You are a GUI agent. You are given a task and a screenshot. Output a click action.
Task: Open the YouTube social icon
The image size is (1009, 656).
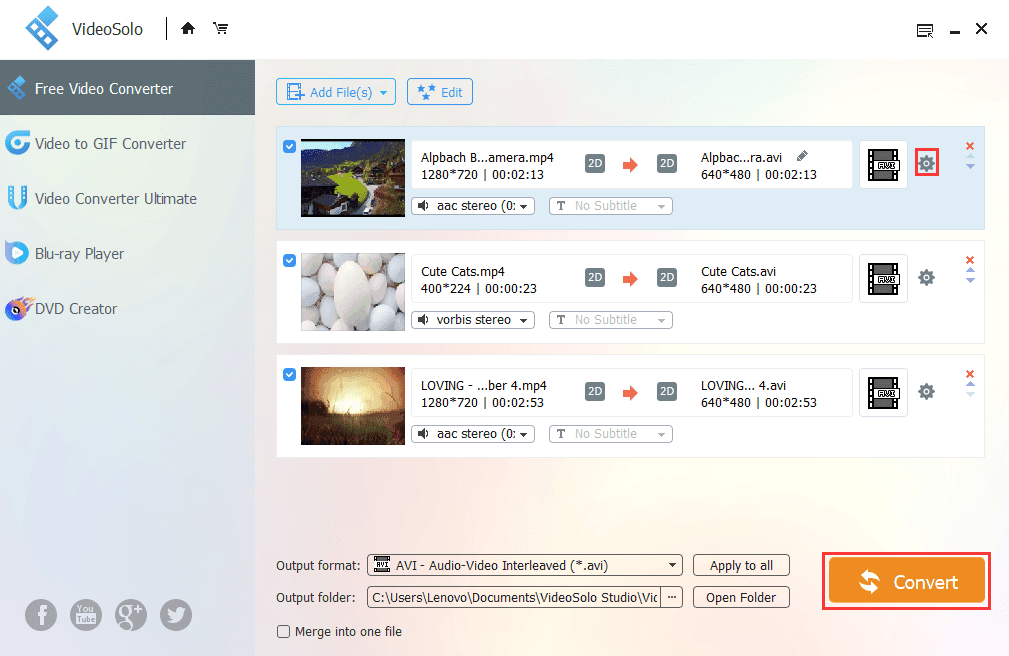(x=86, y=615)
